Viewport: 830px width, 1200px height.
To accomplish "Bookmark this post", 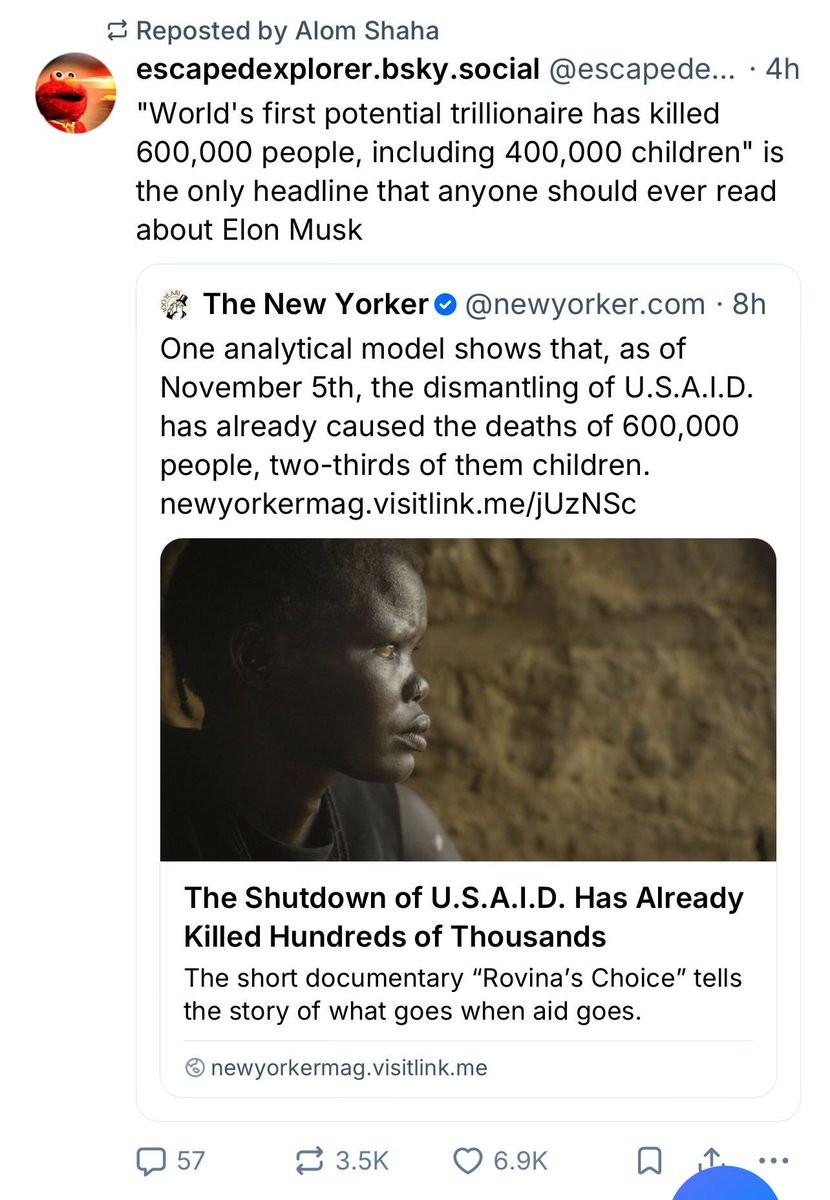I will tap(649, 1161).
